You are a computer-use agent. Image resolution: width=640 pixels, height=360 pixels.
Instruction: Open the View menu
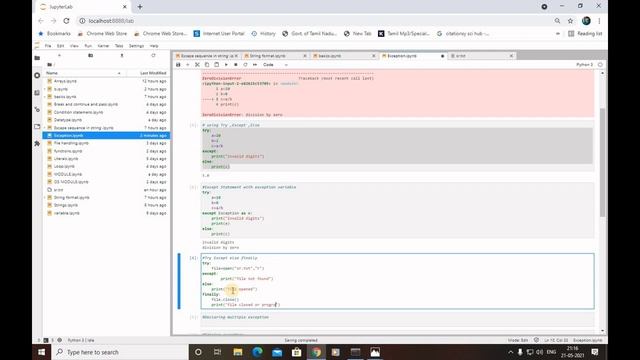pos(74,46)
